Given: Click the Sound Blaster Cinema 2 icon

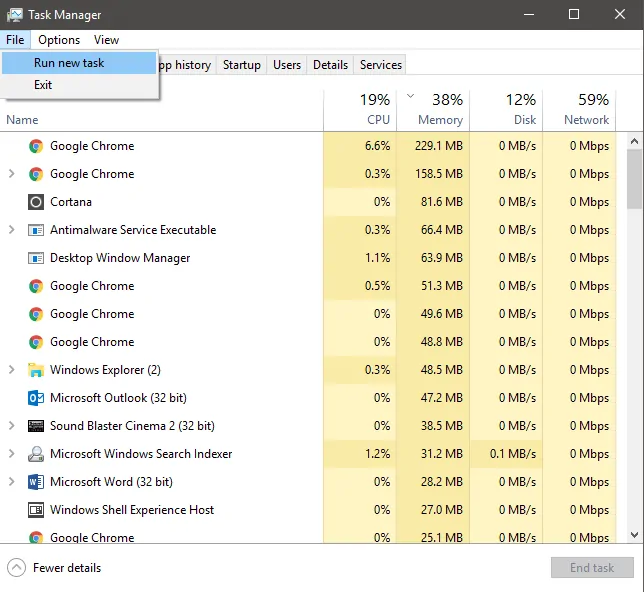Looking at the screenshot, I should (x=36, y=426).
